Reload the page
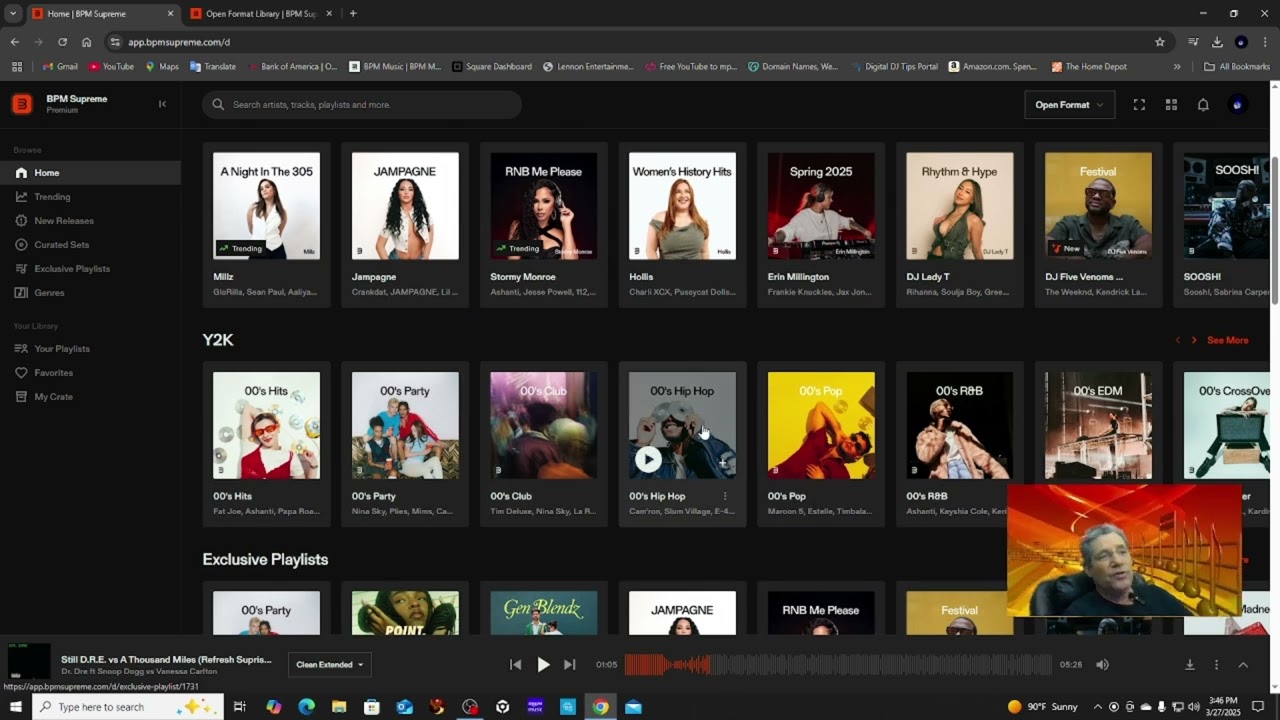This screenshot has height=720, width=1280. 62,42
